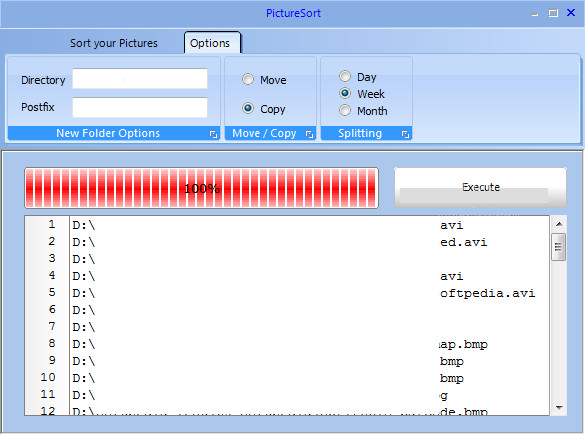Focus the Directory input field
This screenshot has width=585, height=435.
point(140,79)
